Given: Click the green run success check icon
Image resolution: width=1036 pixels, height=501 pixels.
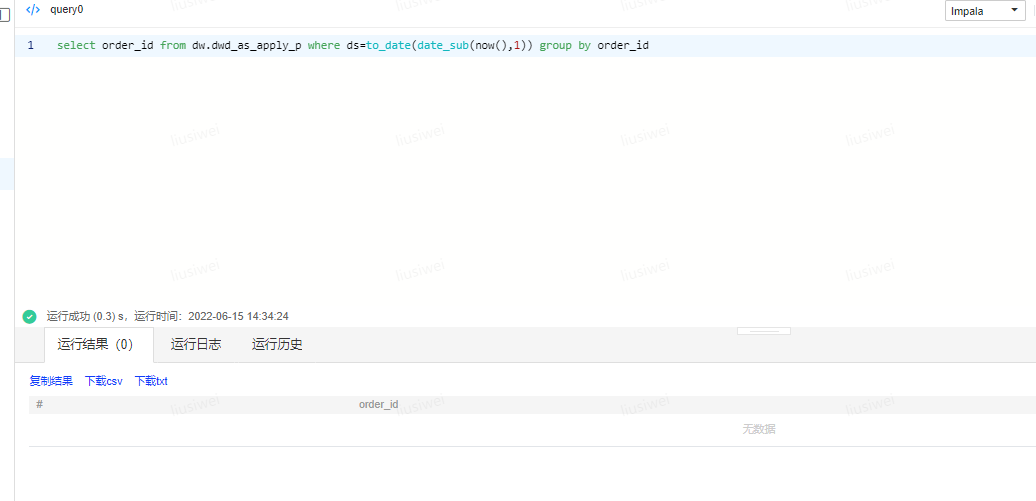Looking at the screenshot, I should 29,317.
